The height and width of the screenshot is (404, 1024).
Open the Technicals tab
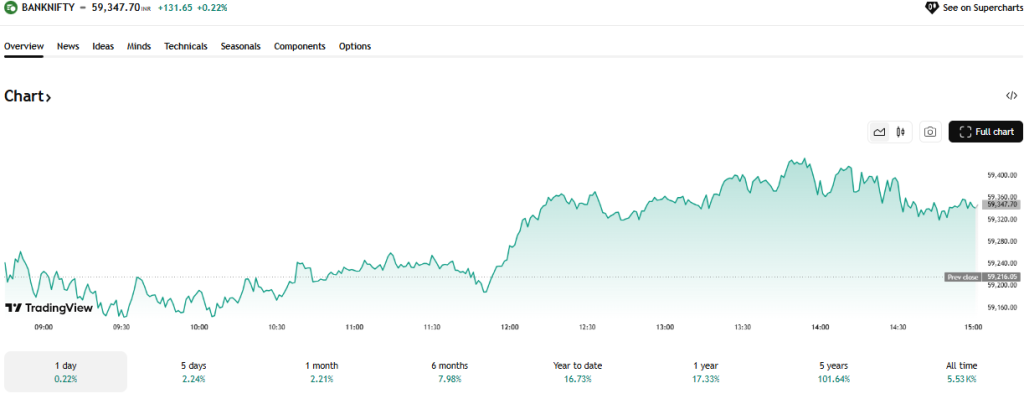point(185,46)
